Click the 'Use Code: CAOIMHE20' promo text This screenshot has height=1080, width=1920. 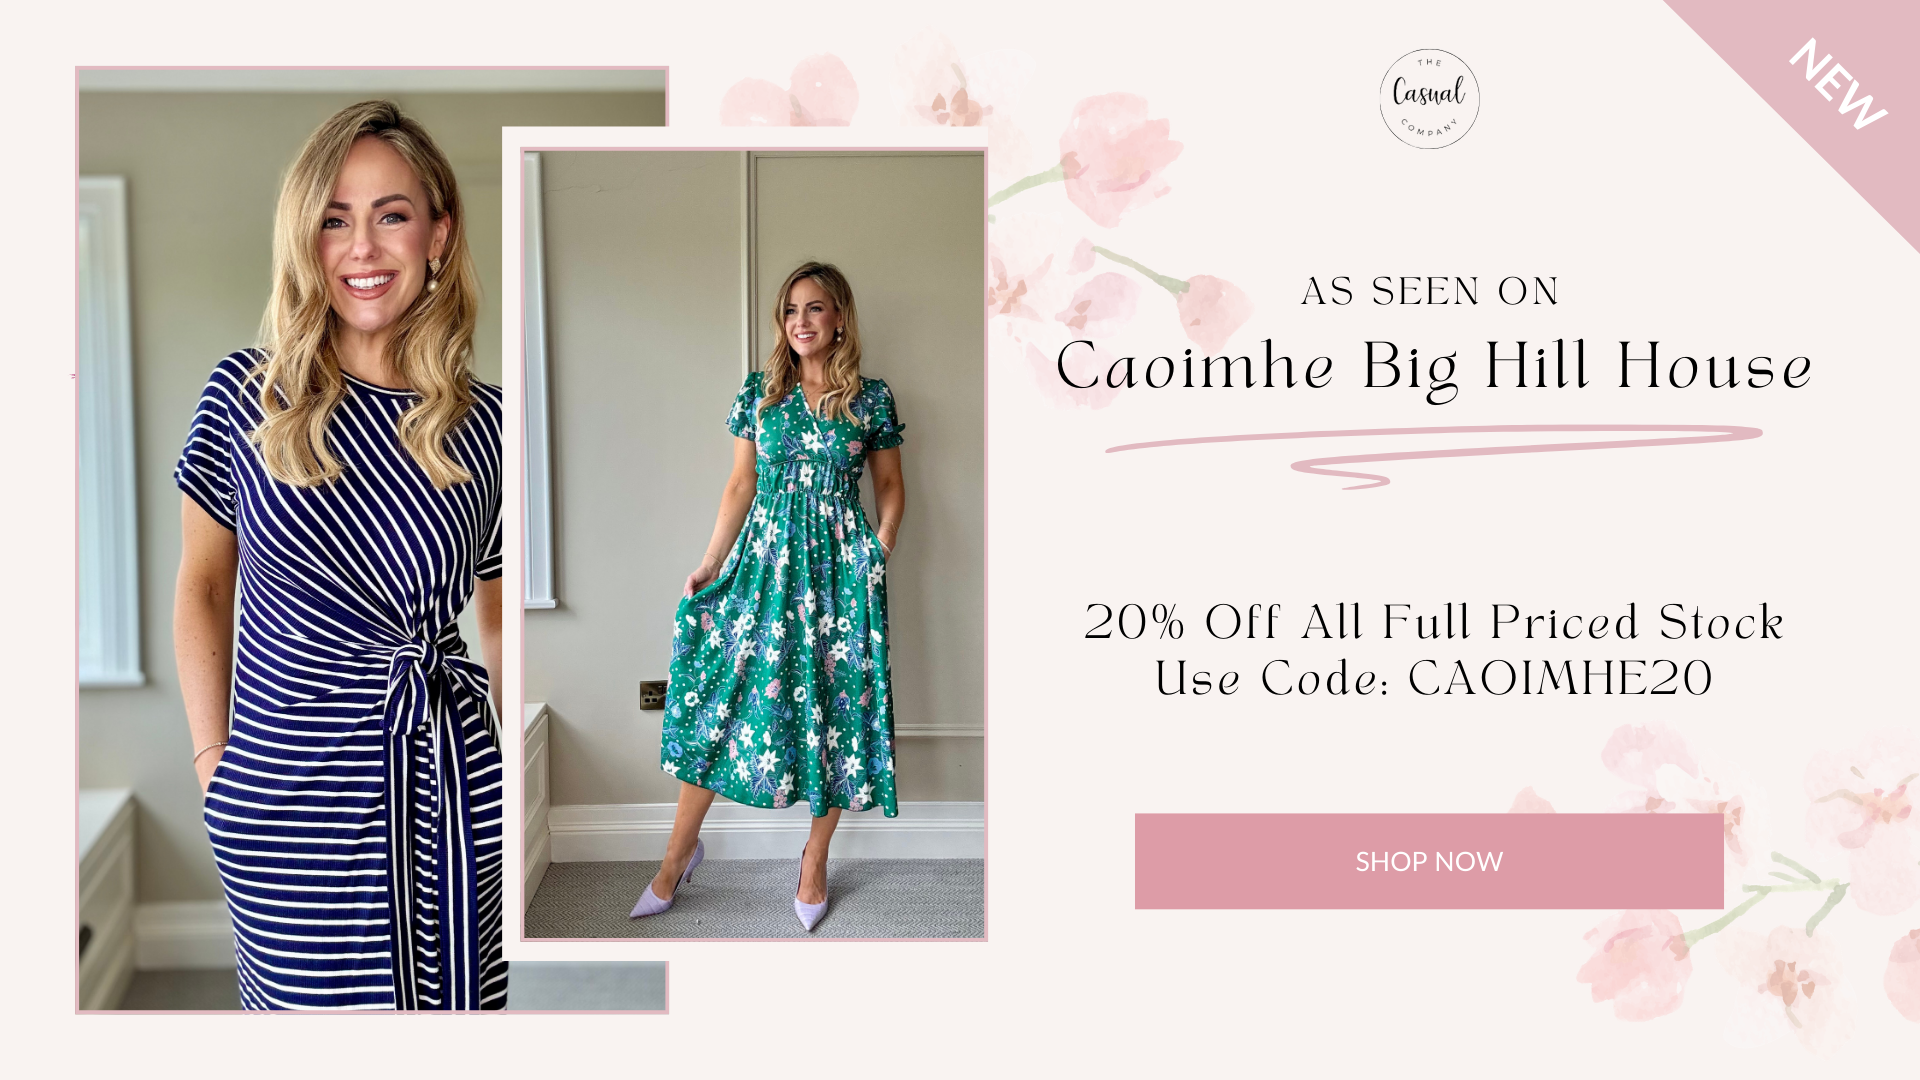[x=1434, y=679]
